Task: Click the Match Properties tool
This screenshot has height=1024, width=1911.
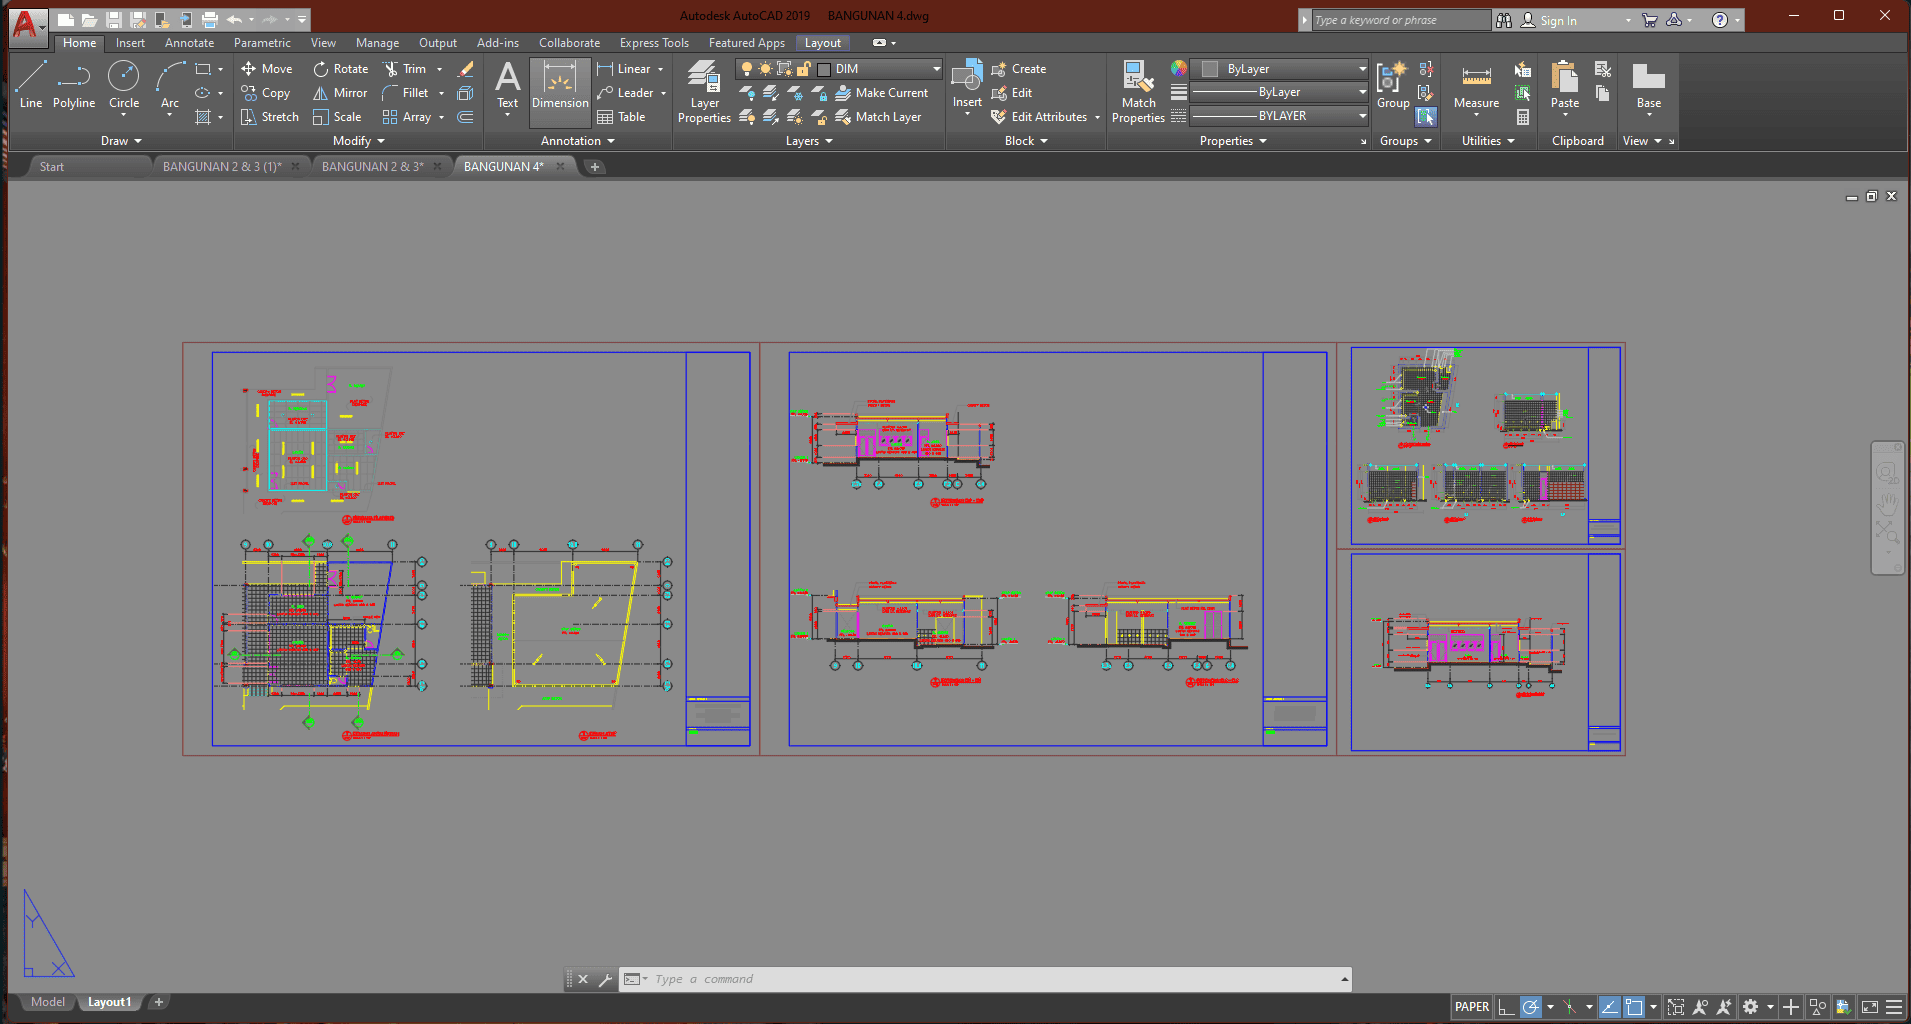Action: coord(1138,91)
